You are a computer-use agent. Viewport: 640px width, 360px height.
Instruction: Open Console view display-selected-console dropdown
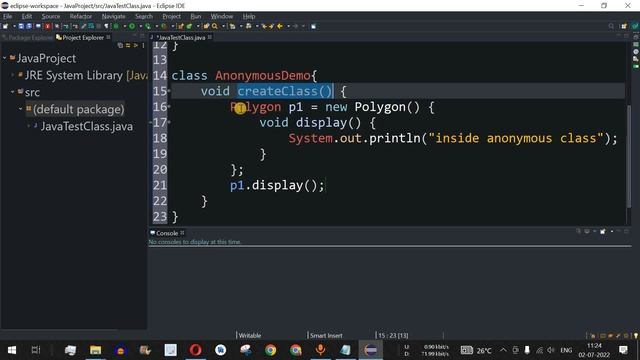tap(595, 231)
